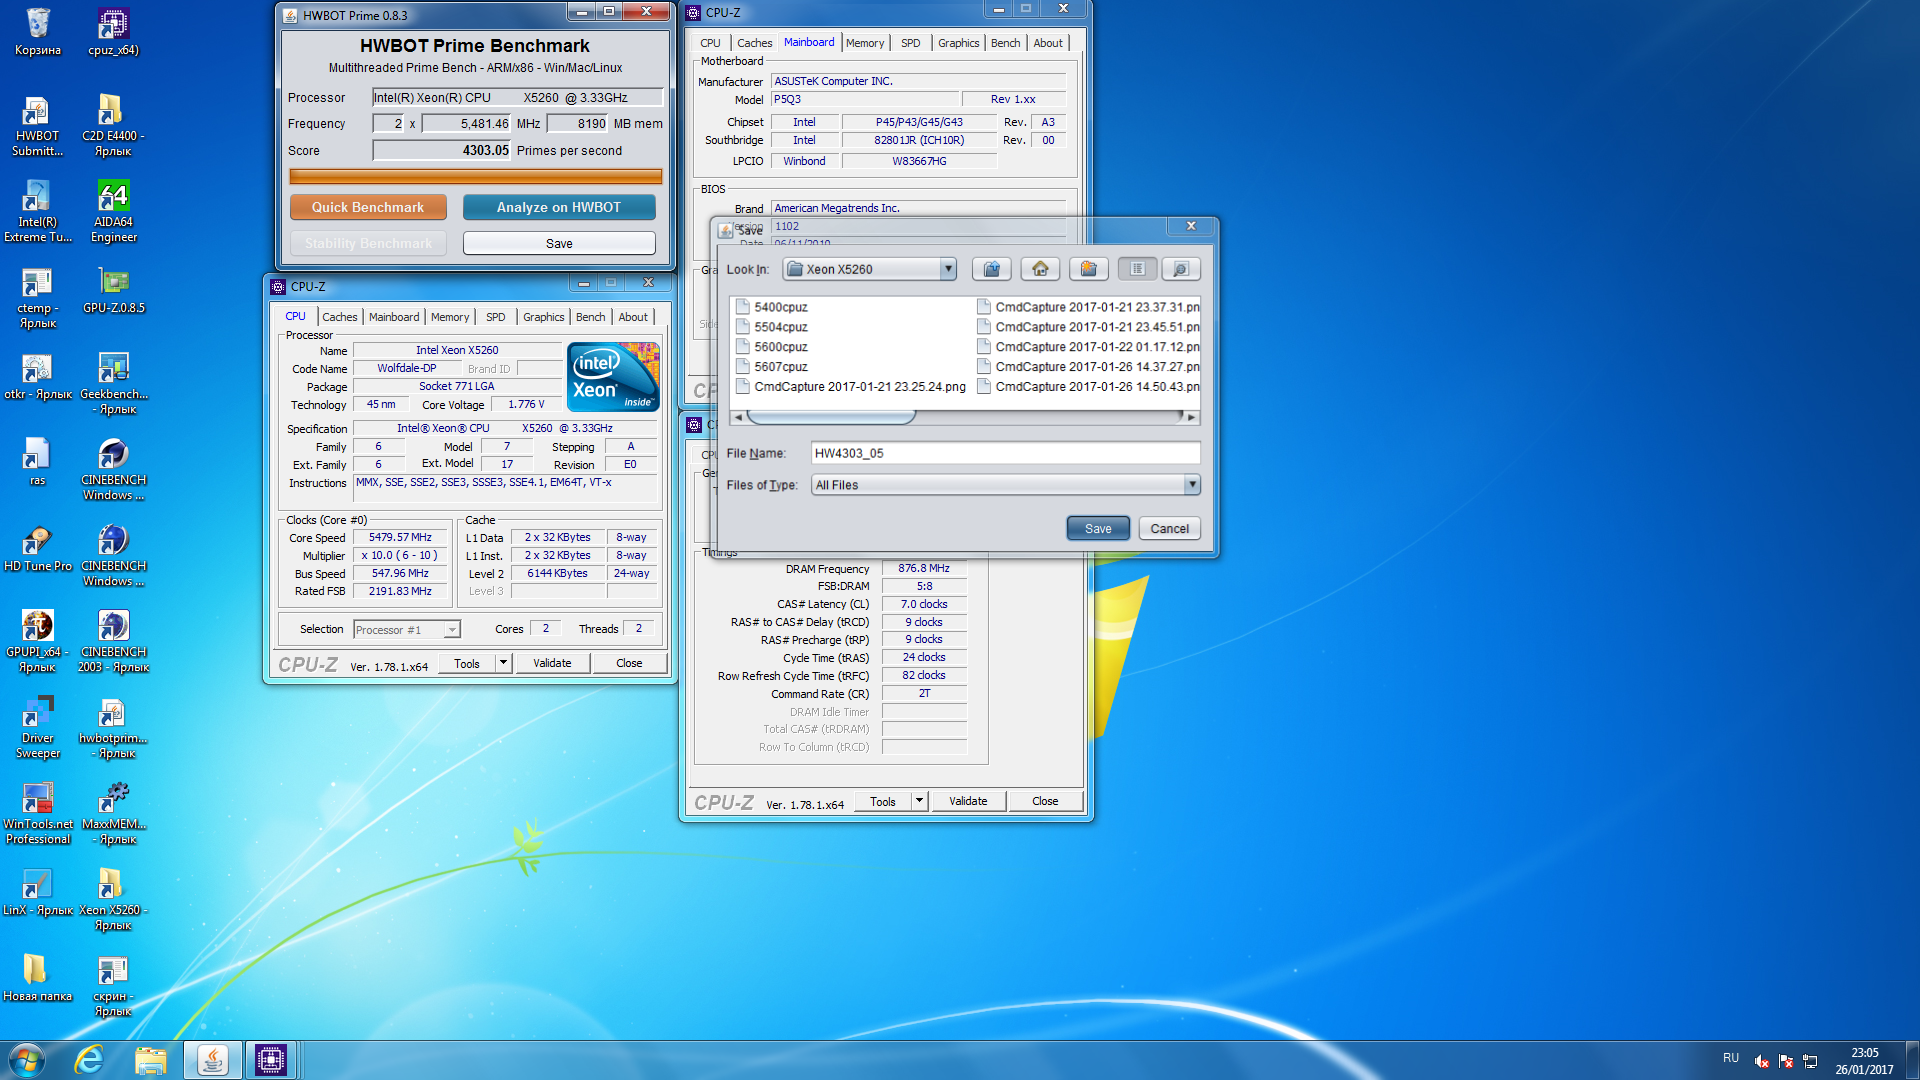Click the Java app taskbar icon
The height and width of the screenshot is (1080, 1920).
(212, 1060)
